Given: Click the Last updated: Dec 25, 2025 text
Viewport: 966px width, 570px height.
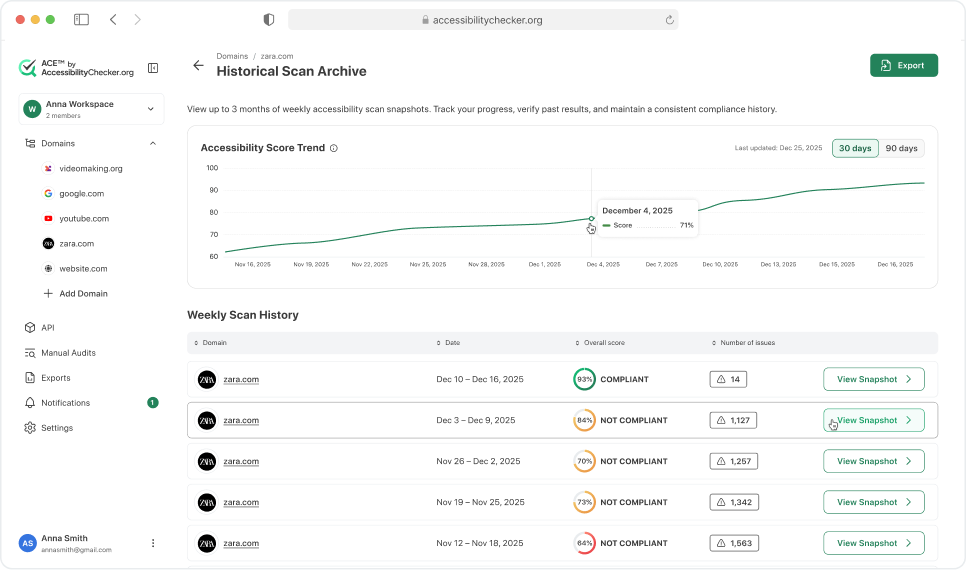Looking at the screenshot, I should pyautogui.click(x=778, y=148).
